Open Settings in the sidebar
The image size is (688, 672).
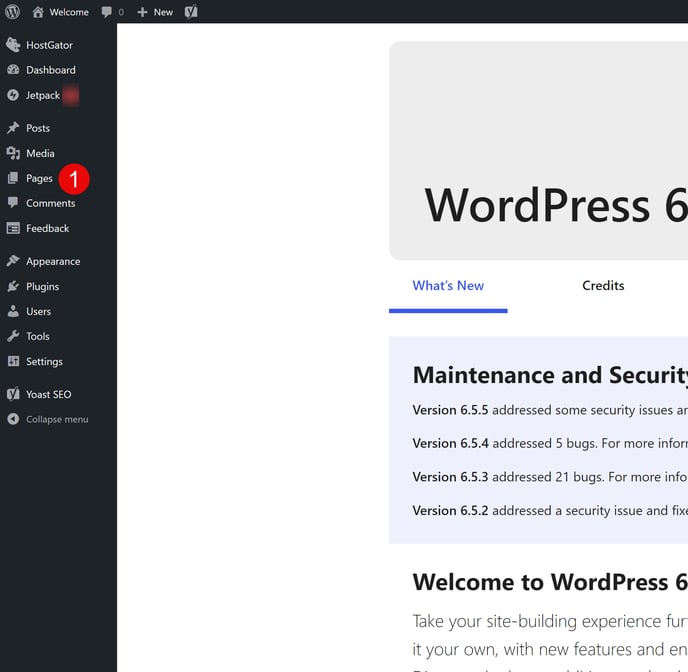44,361
